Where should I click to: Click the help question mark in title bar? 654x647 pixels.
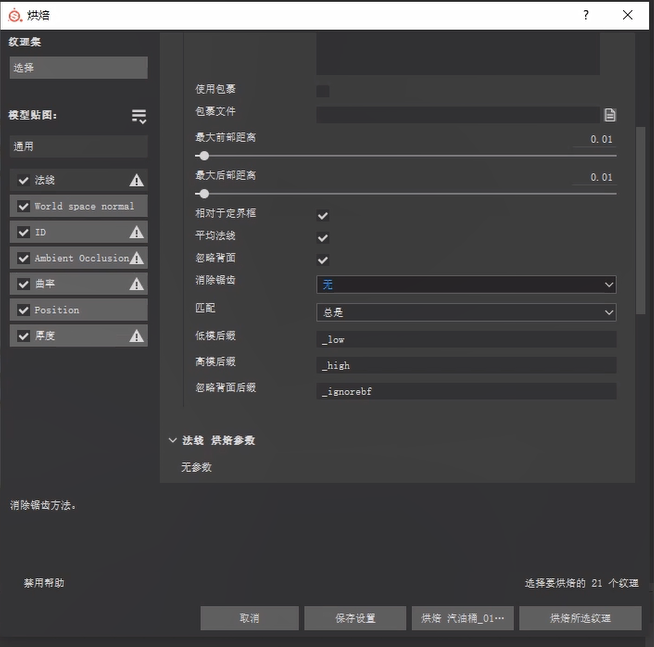click(x=586, y=15)
